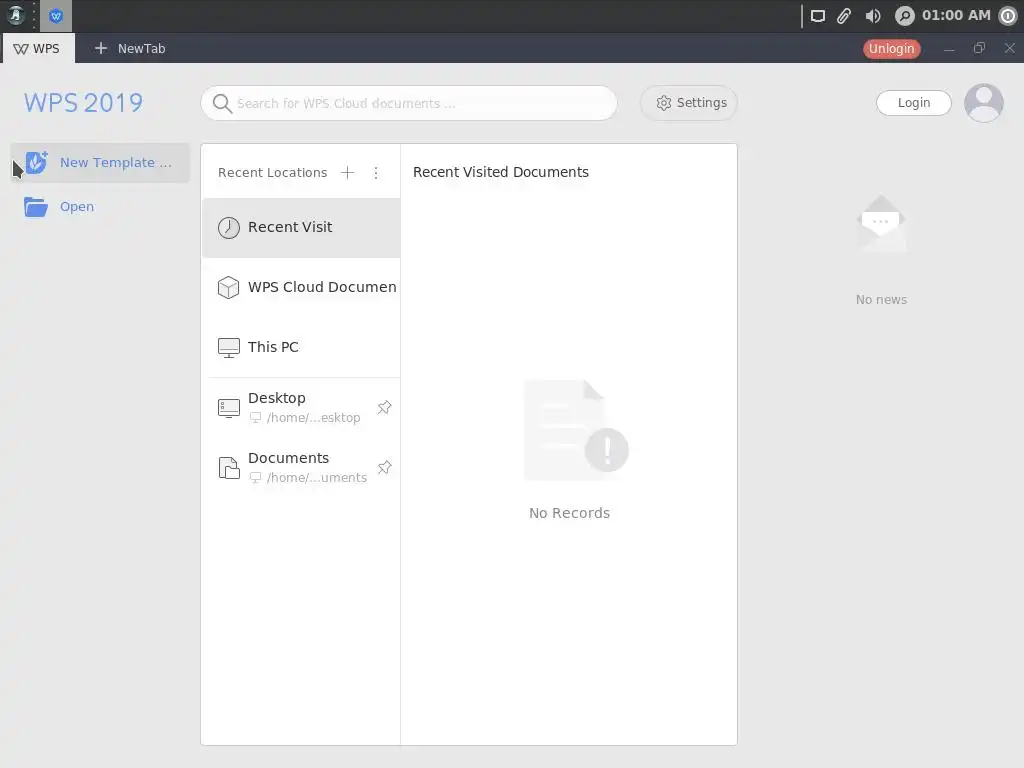
Task: Select Documents location entry
Action: pos(301,468)
